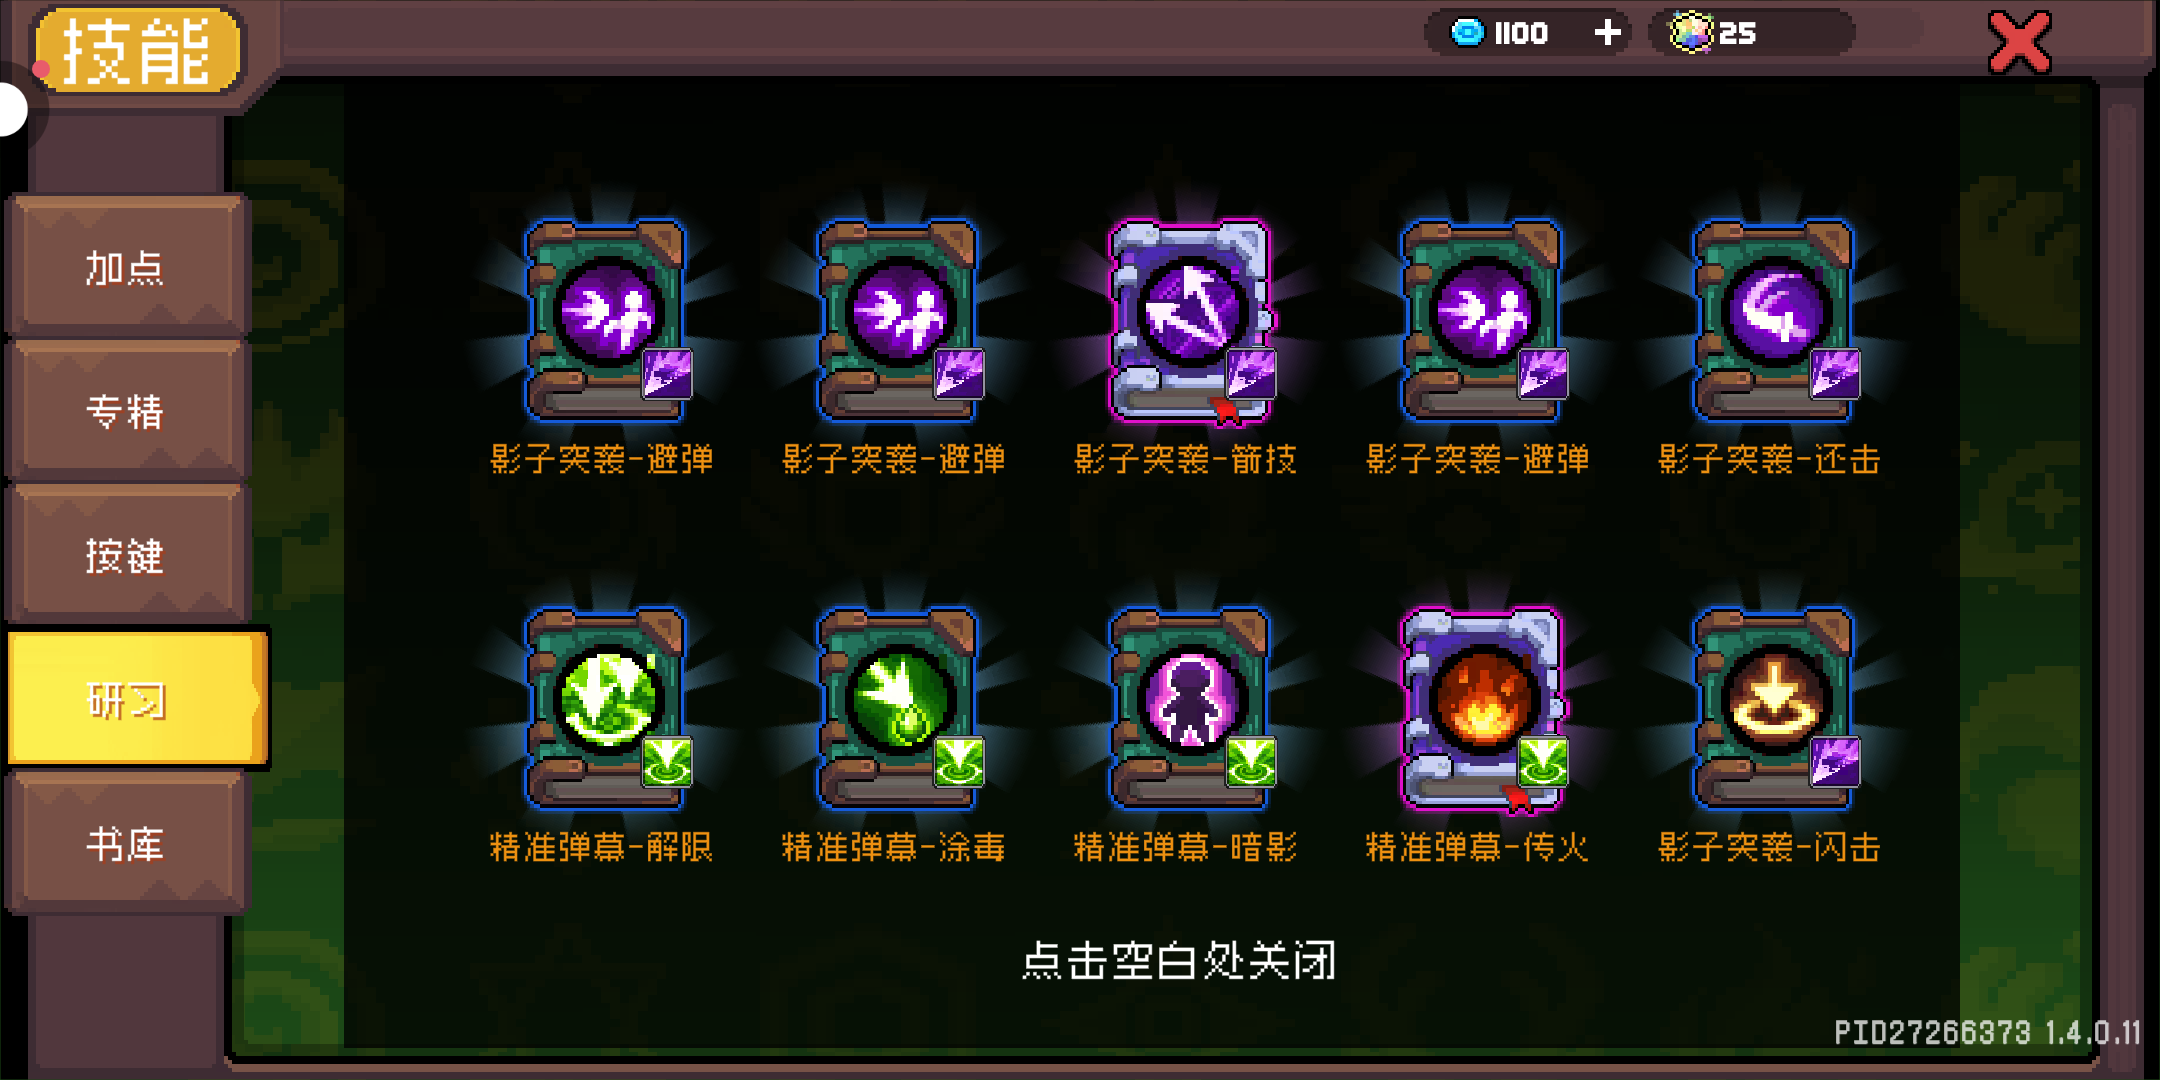2160x1080 pixels.
Task: Select the leftmost 影子突袭-避弹 book in top row
Action: [x=606, y=320]
